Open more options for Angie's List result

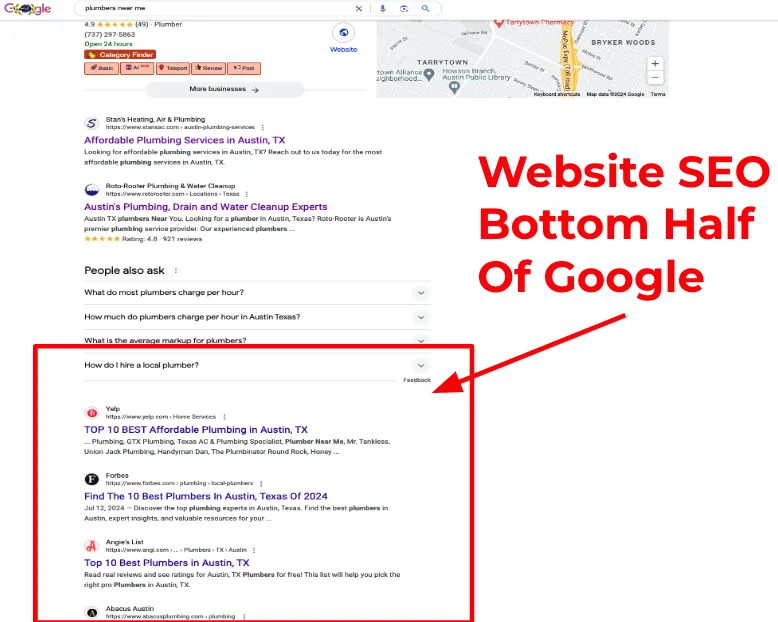point(254,550)
